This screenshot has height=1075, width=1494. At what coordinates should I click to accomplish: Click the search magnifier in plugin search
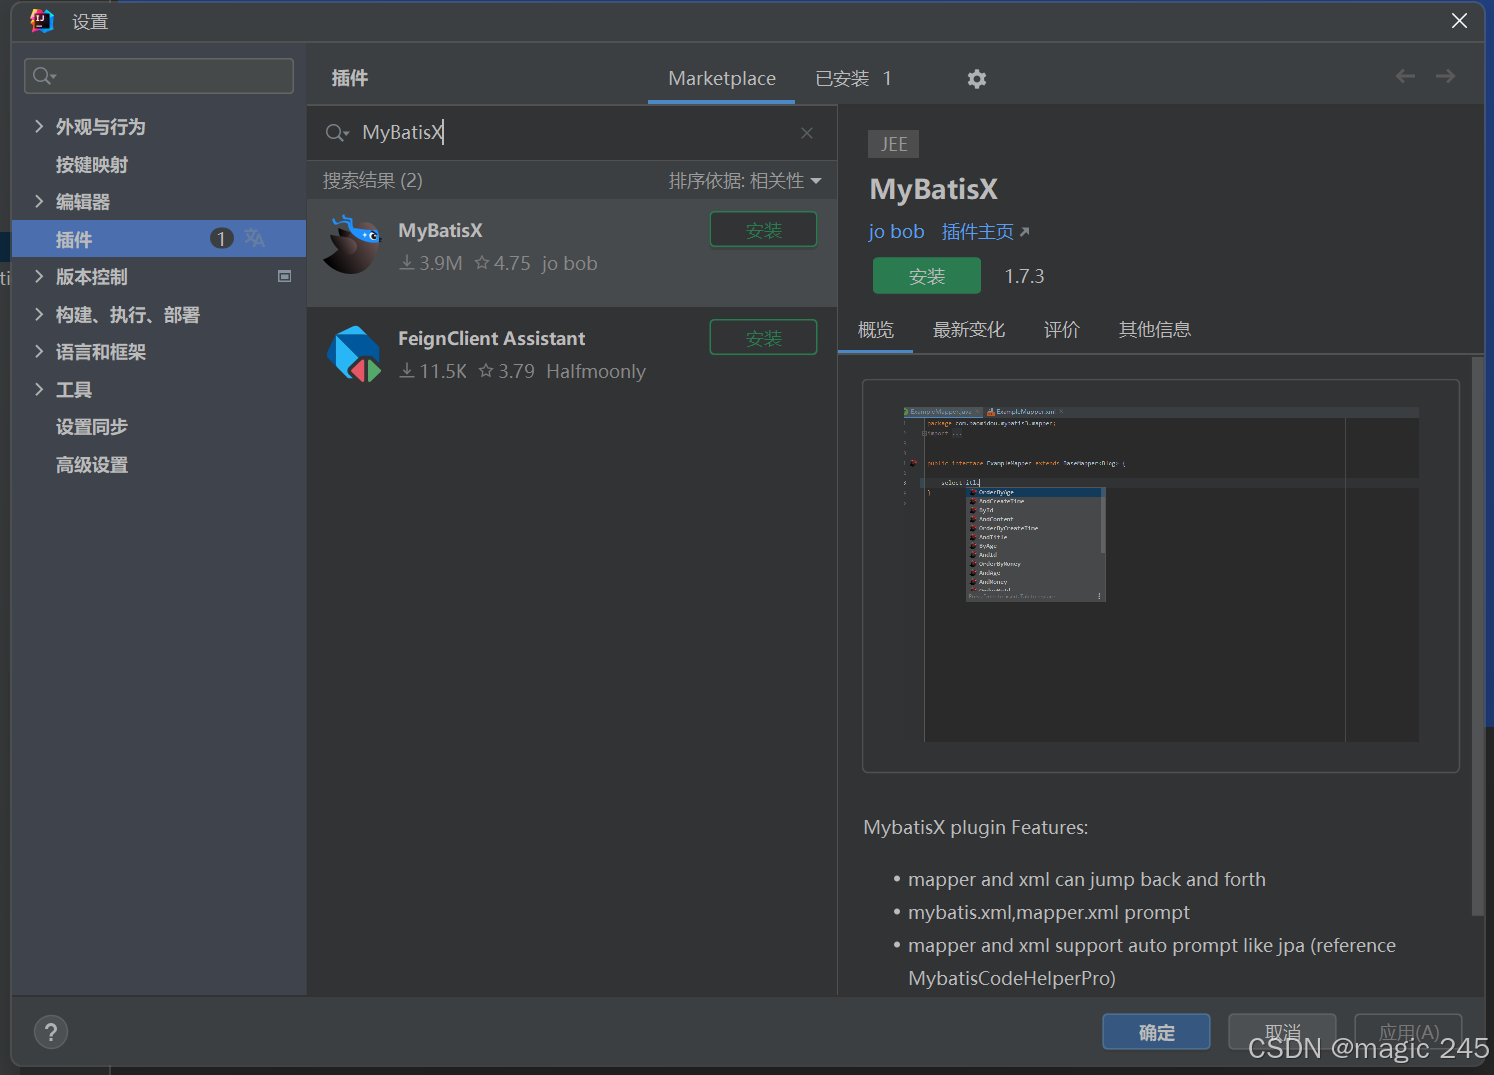337,133
